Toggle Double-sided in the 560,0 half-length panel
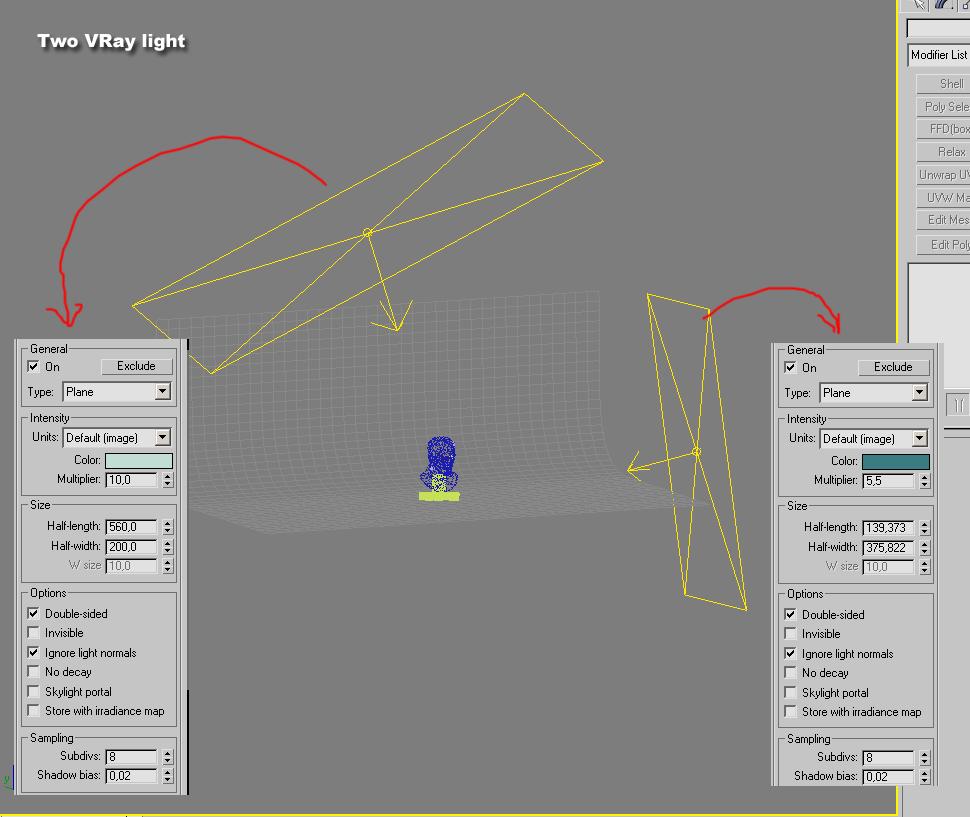This screenshot has height=817, width=970. [x=33, y=614]
